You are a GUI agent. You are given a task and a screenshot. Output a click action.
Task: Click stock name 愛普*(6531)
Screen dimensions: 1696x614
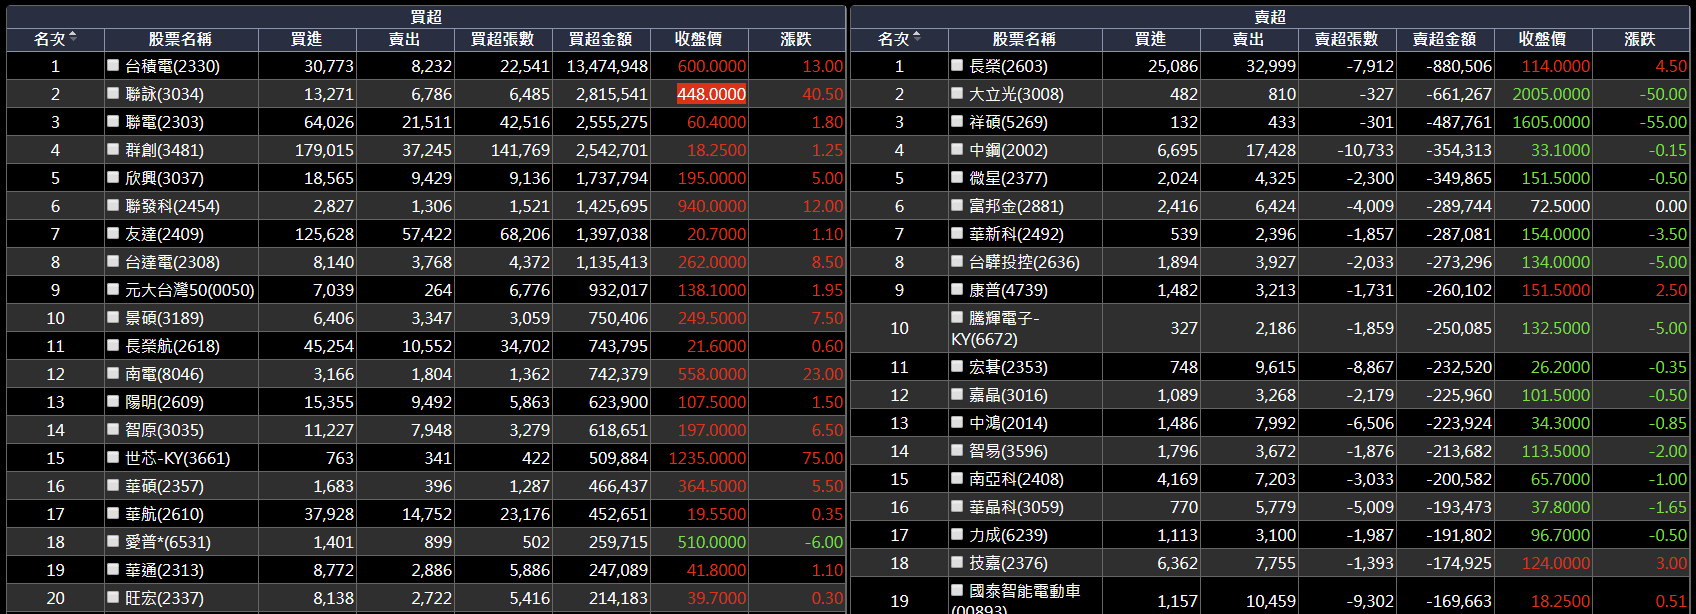(x=168, y=542)
